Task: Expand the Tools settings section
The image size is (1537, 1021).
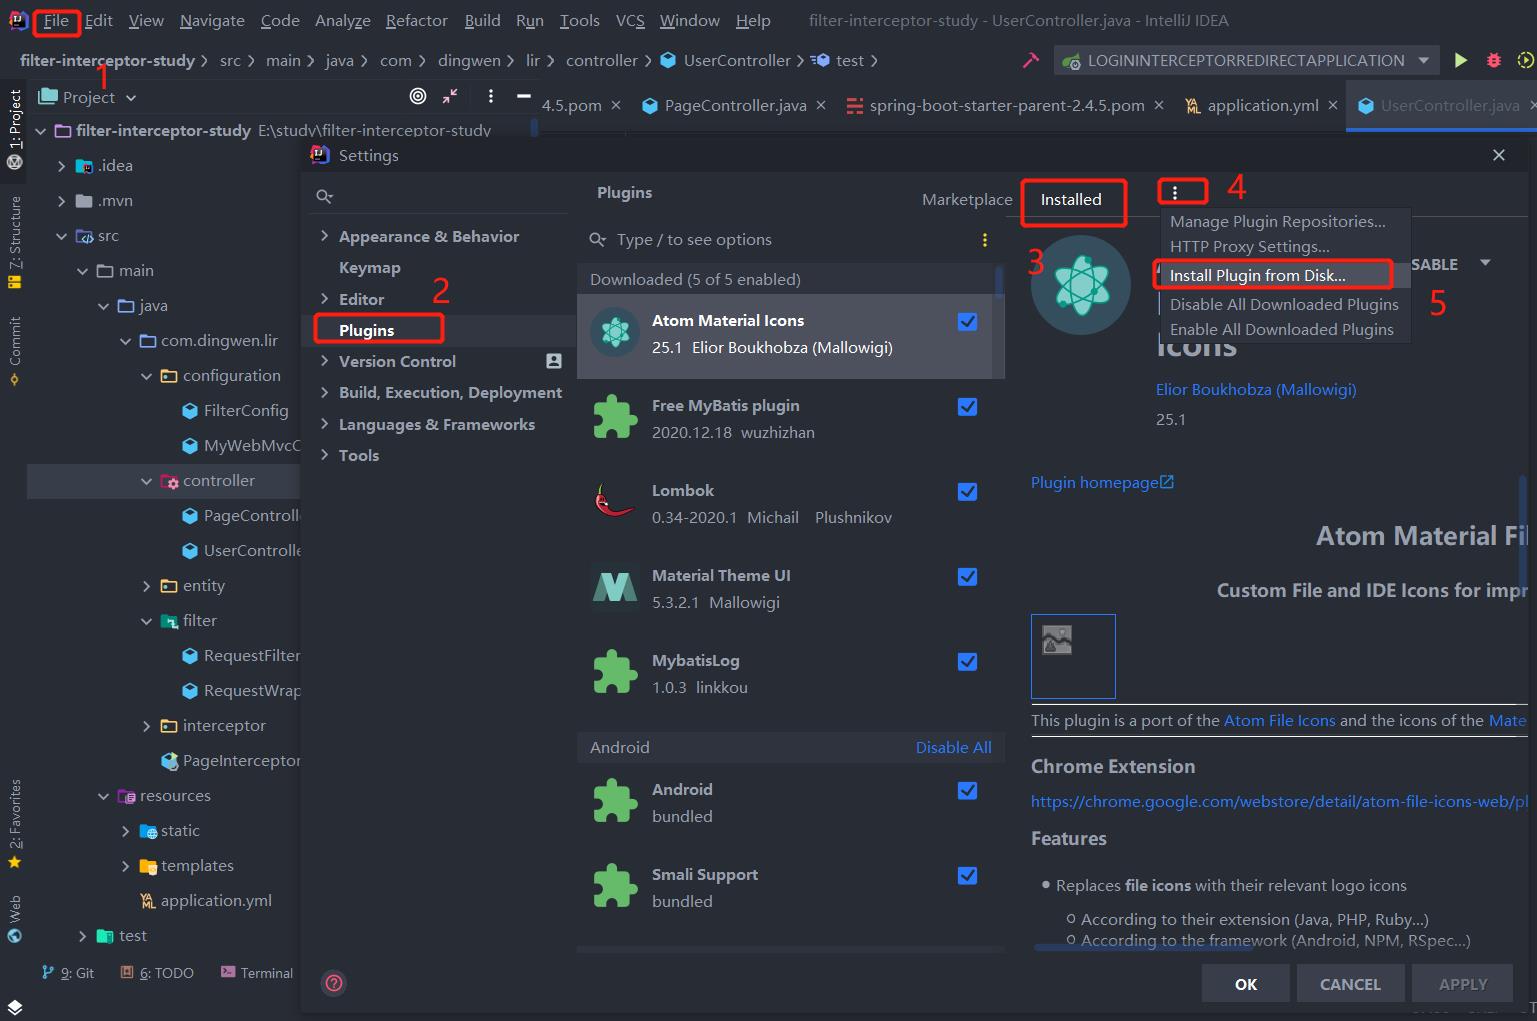Action: click(x=324, y=455)
